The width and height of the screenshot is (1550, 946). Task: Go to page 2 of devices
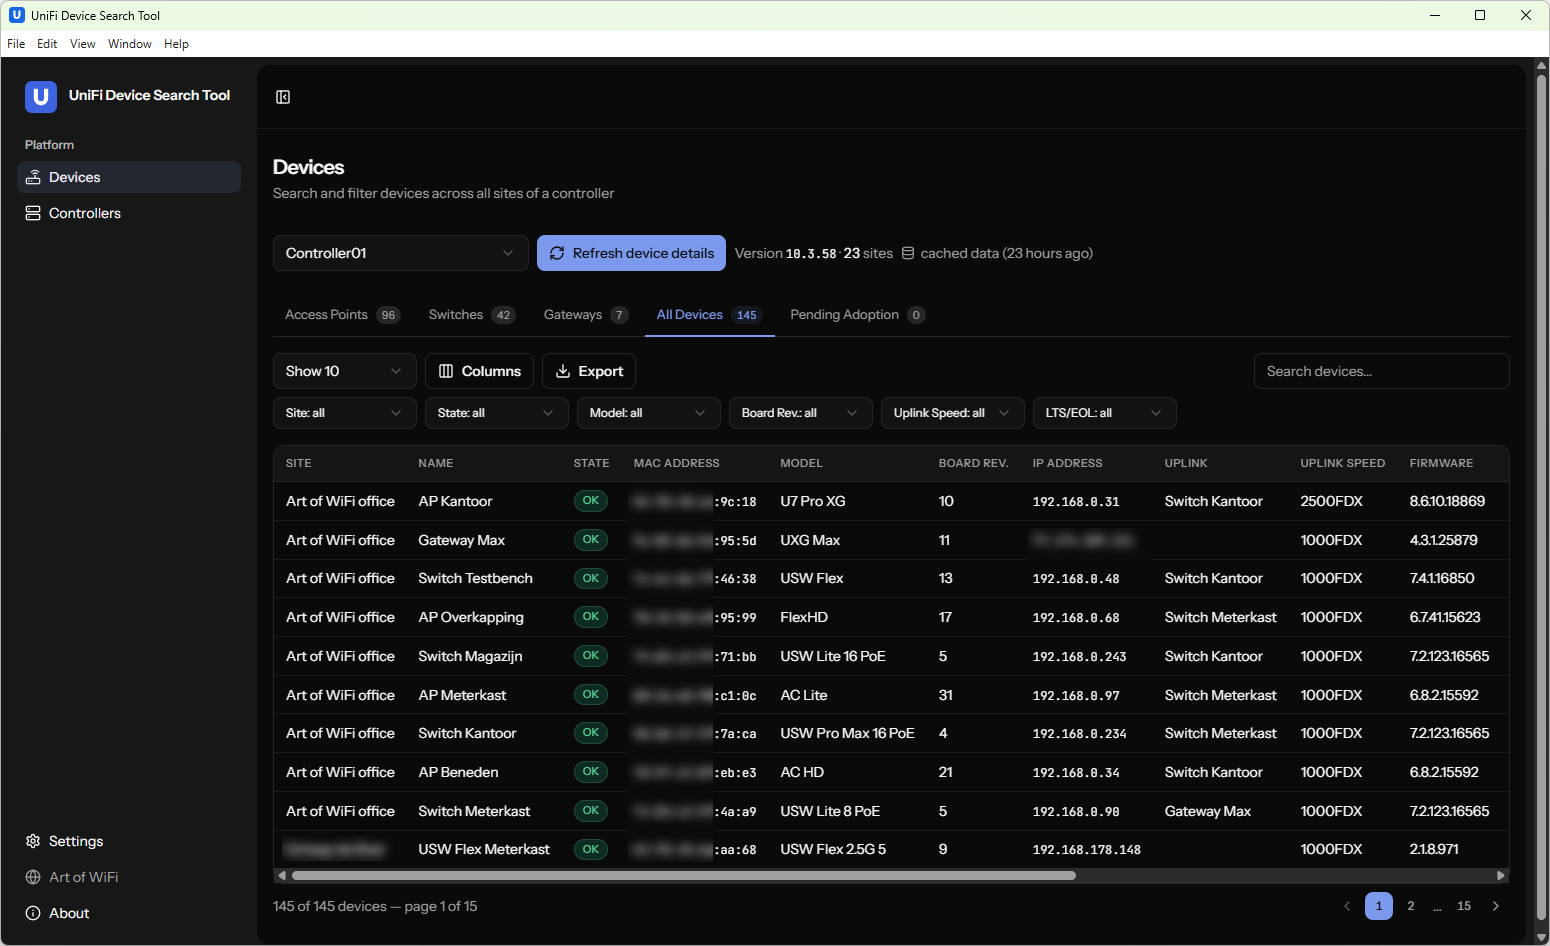click(x=1411, y=906)
